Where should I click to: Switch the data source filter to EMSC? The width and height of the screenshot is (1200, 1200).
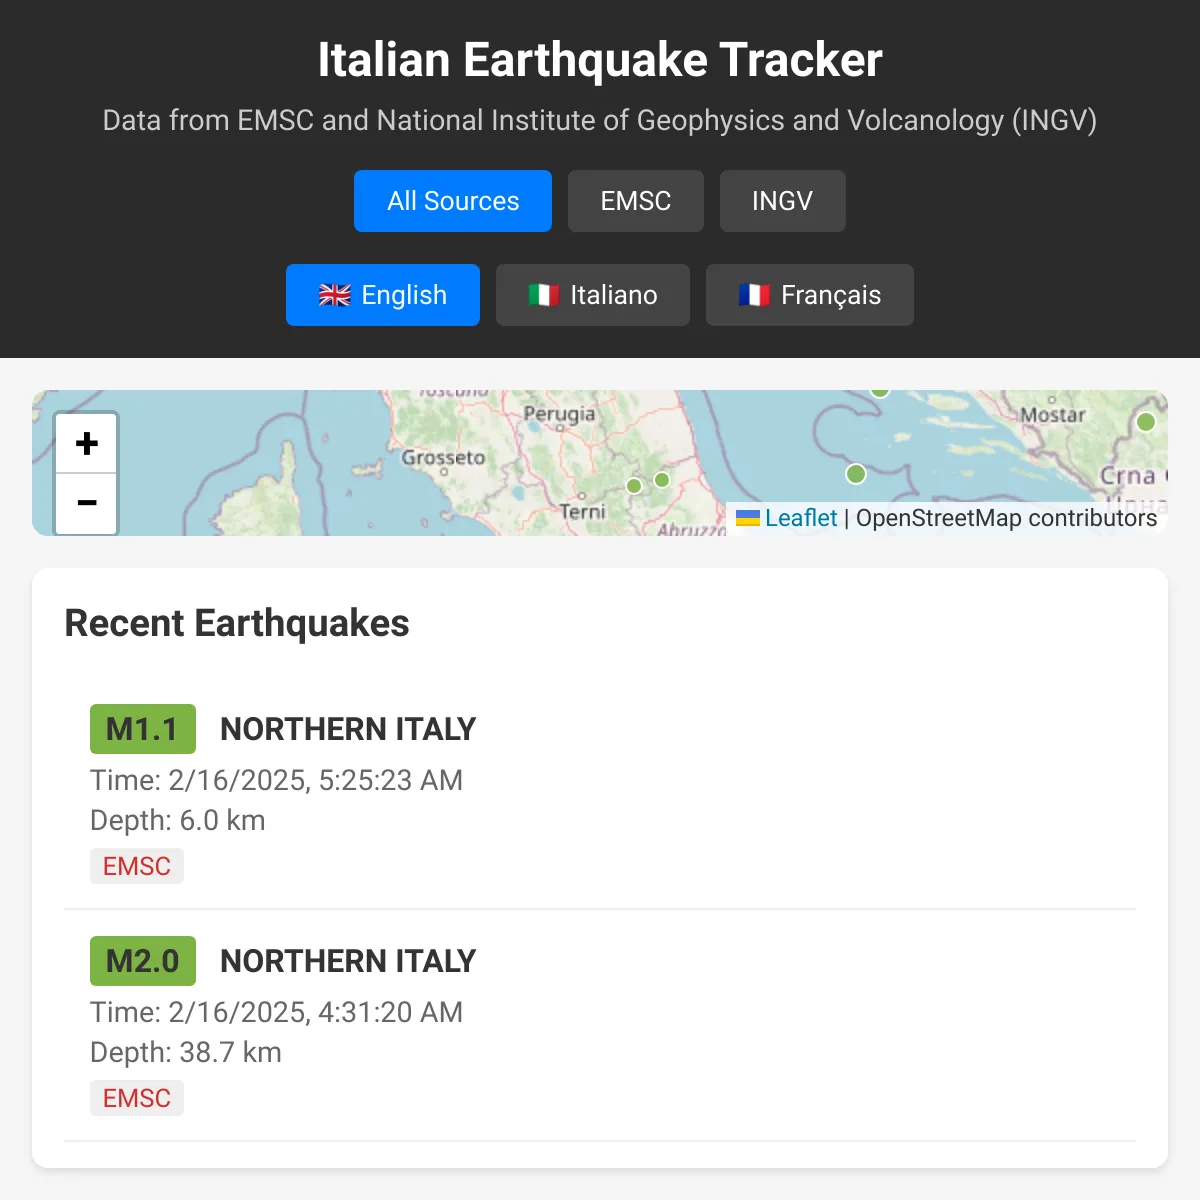tap(635, 201)
